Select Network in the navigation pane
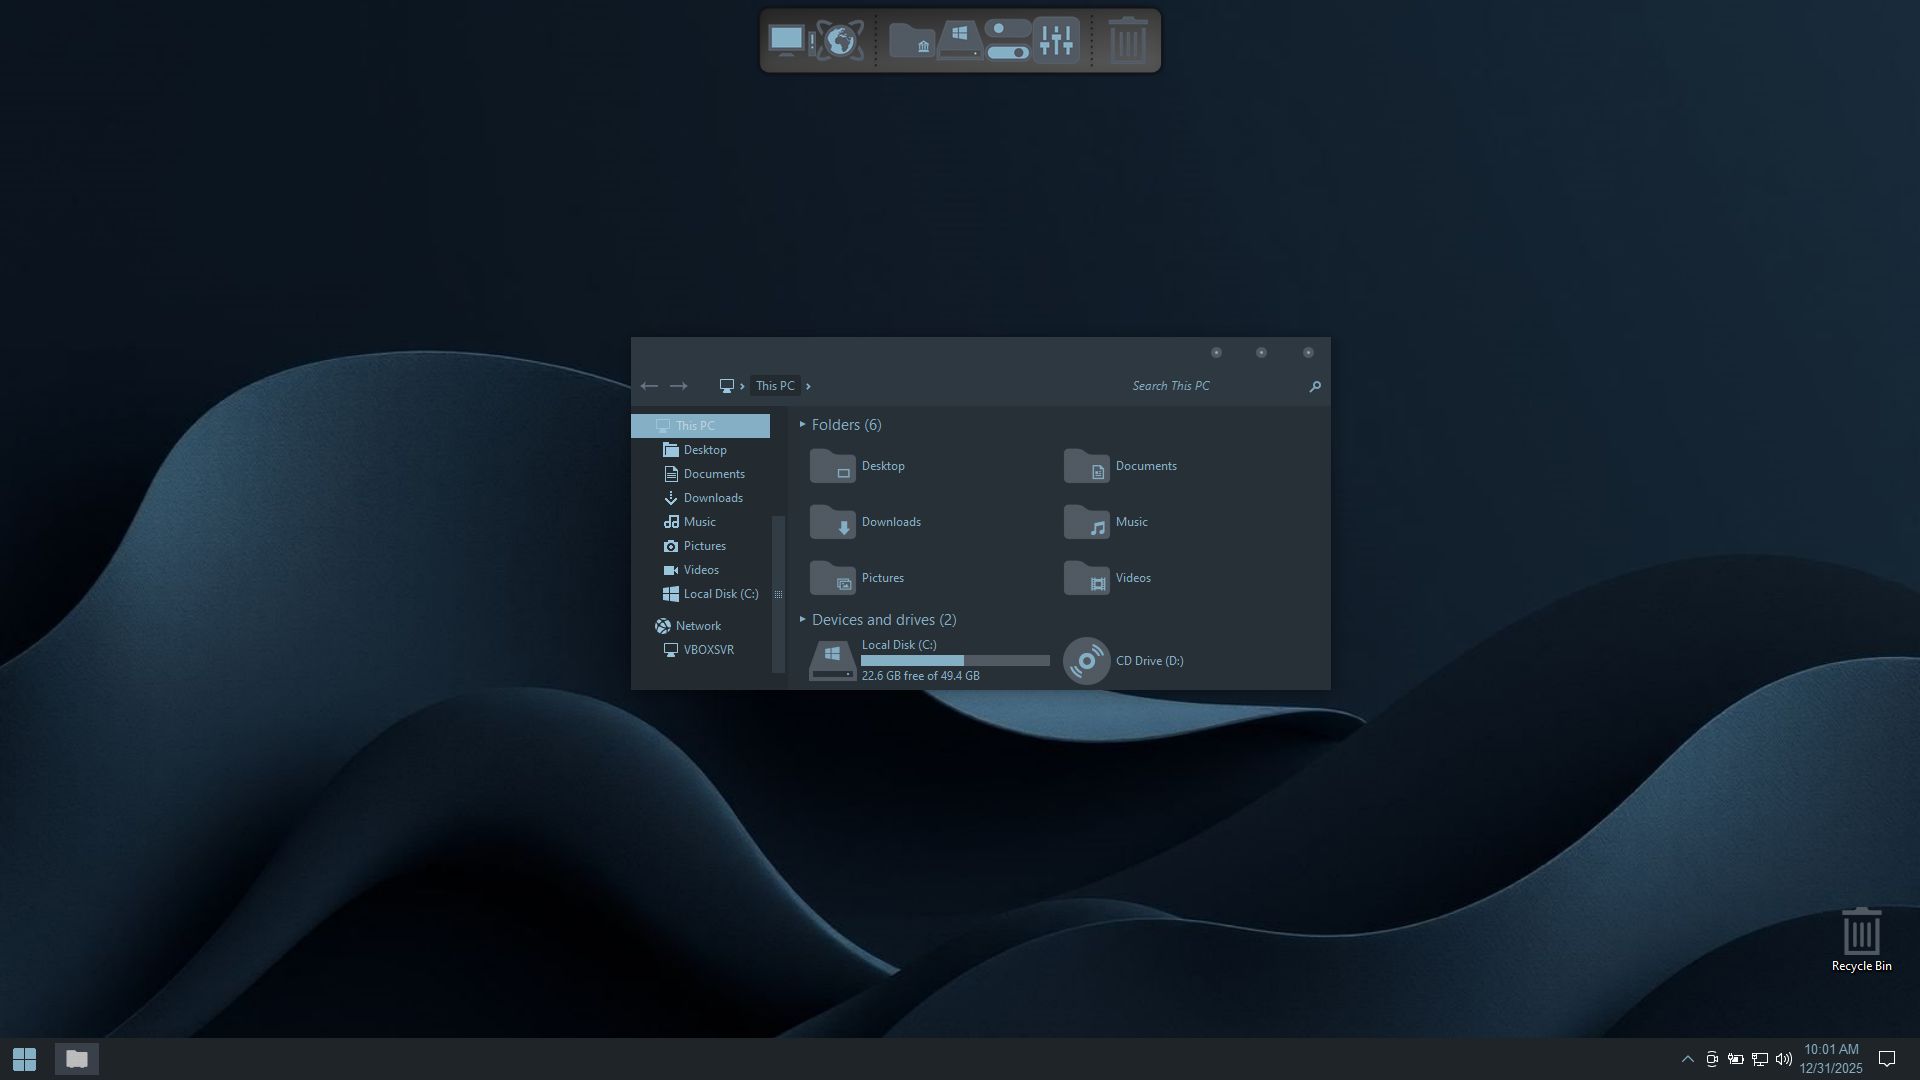This screenshot has height=1080, width=1920. point(697,626)
